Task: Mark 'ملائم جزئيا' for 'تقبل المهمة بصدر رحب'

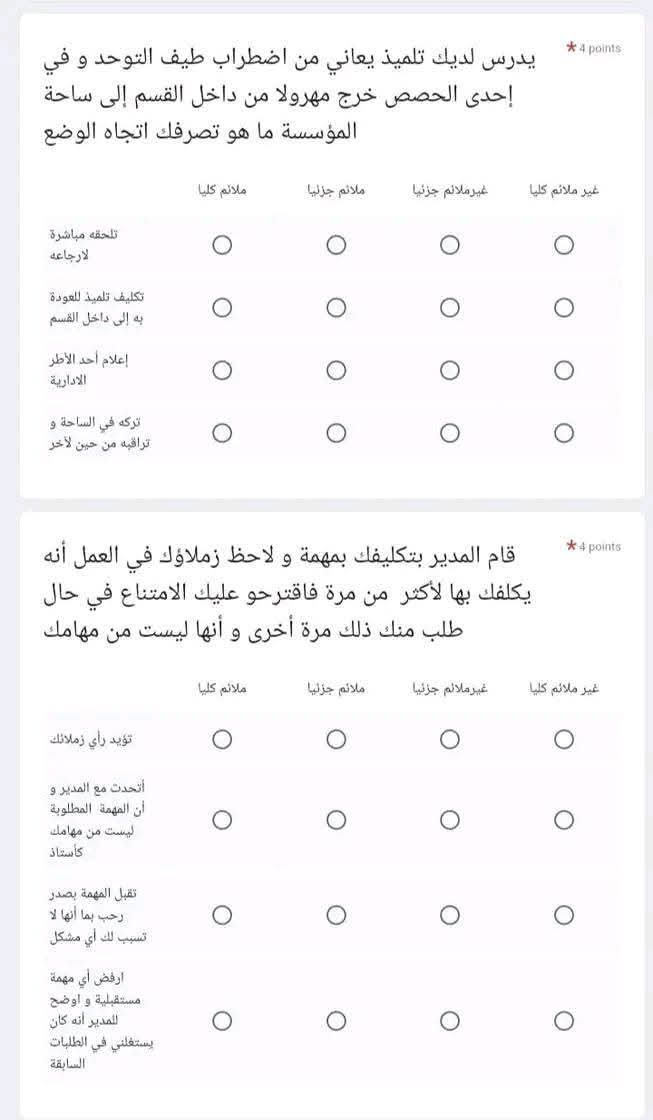Action: 336,915
